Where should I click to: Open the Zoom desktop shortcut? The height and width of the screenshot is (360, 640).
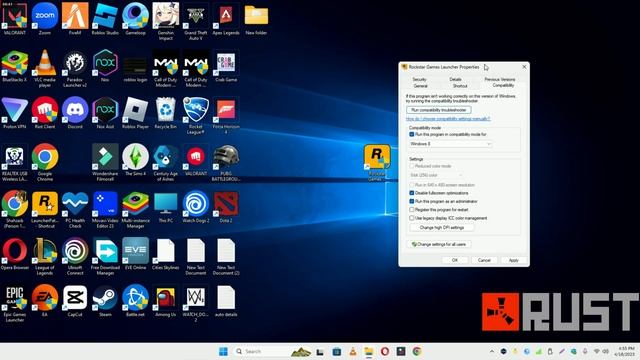(45, 18)
